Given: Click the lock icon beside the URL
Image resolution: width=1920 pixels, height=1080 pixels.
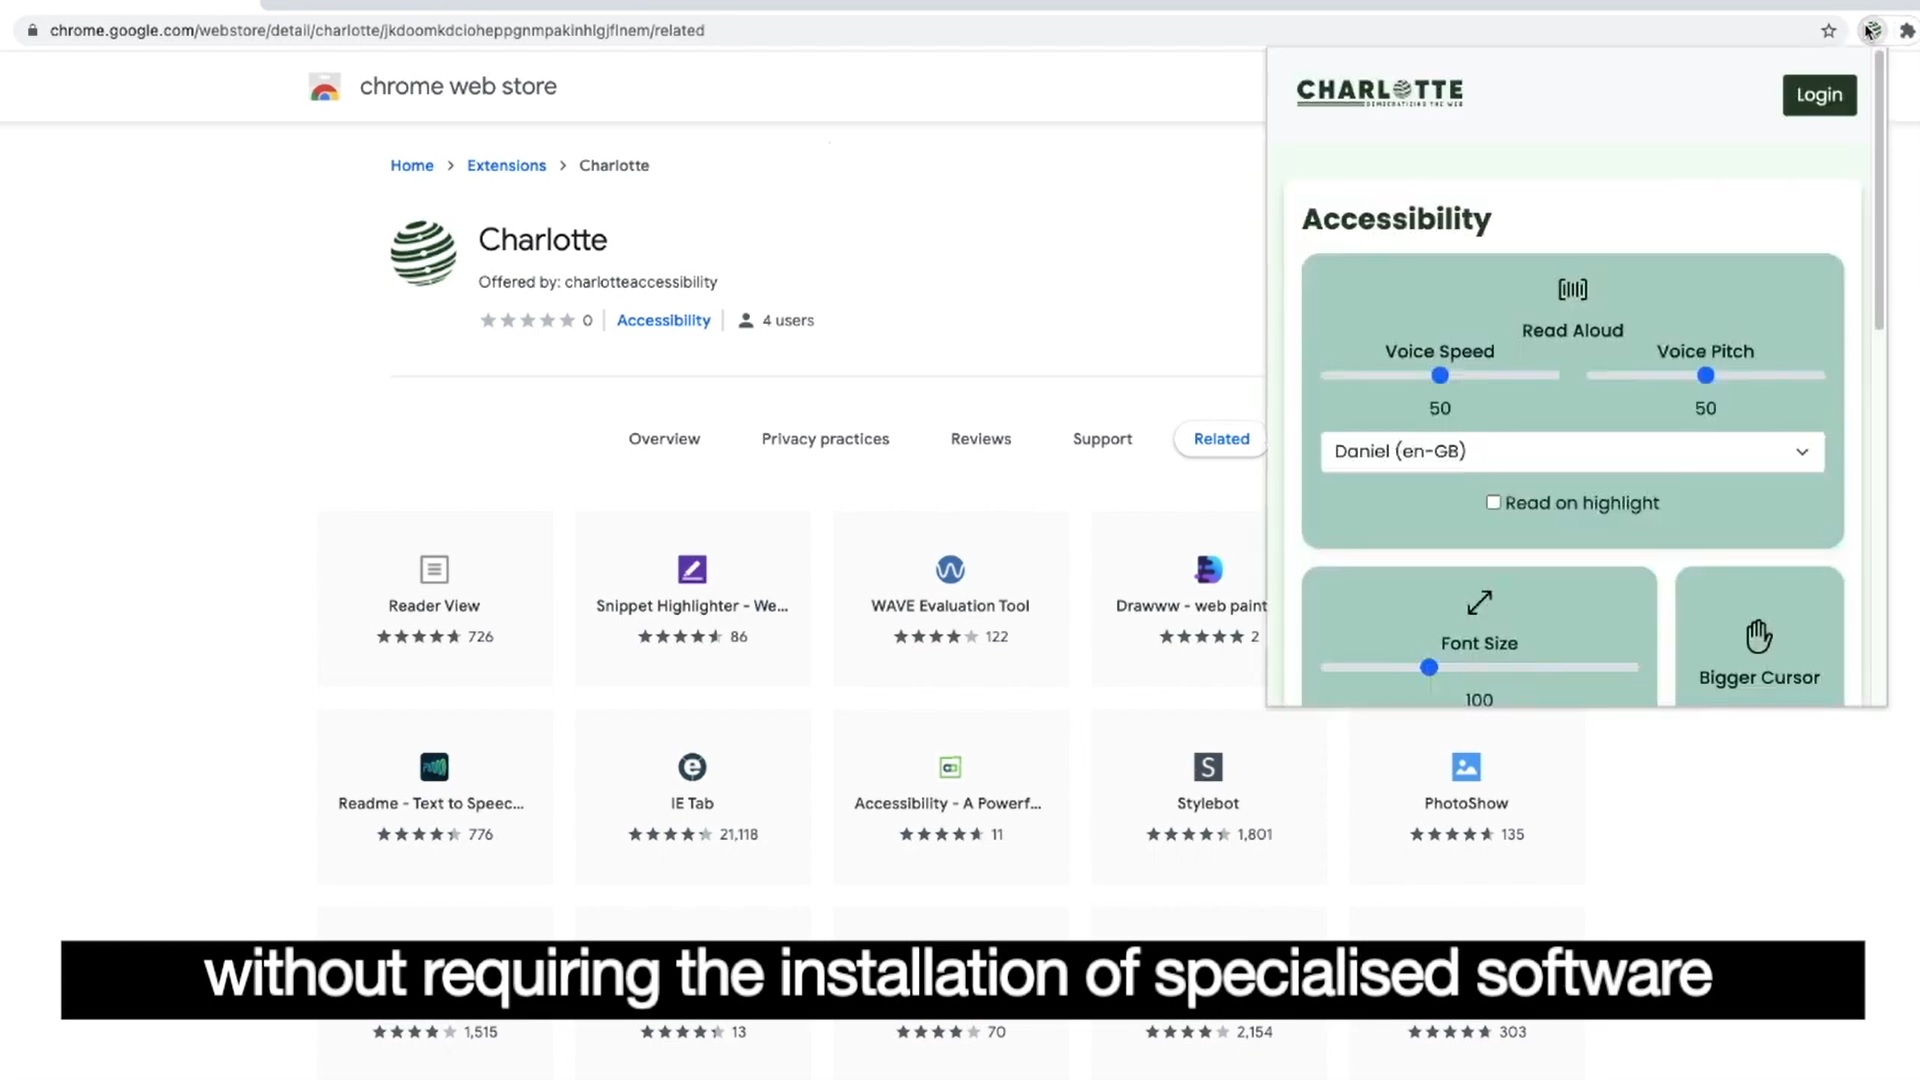Looking at the screenshot, I should [x=32, y=30].
